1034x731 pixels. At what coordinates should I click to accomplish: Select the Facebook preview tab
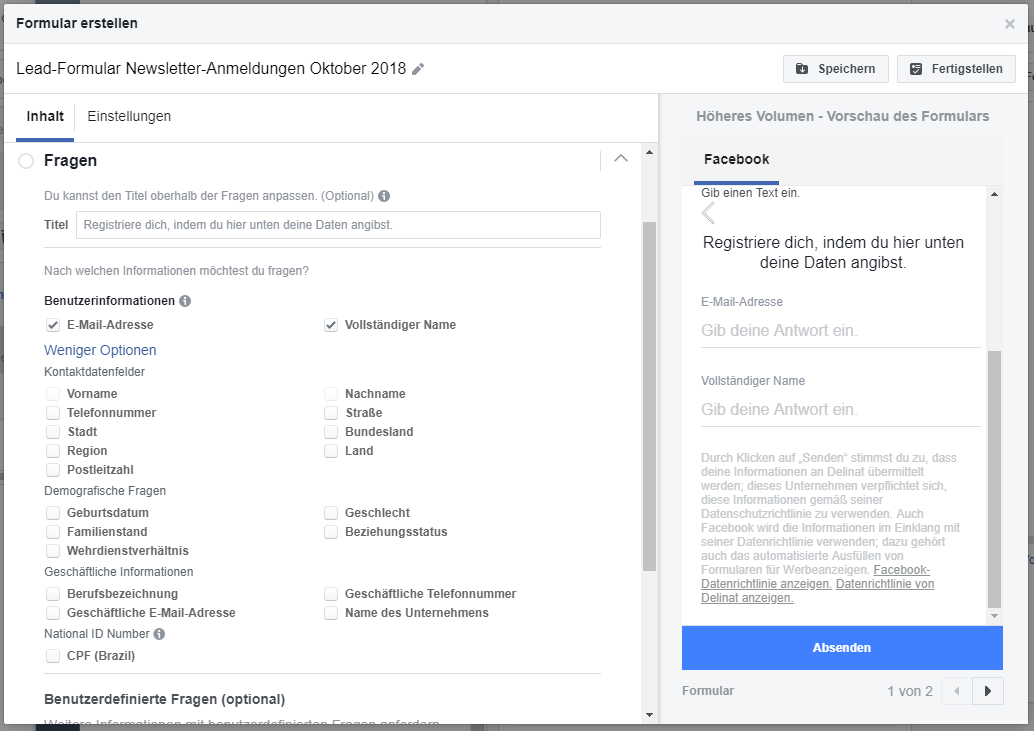[736, 160]
